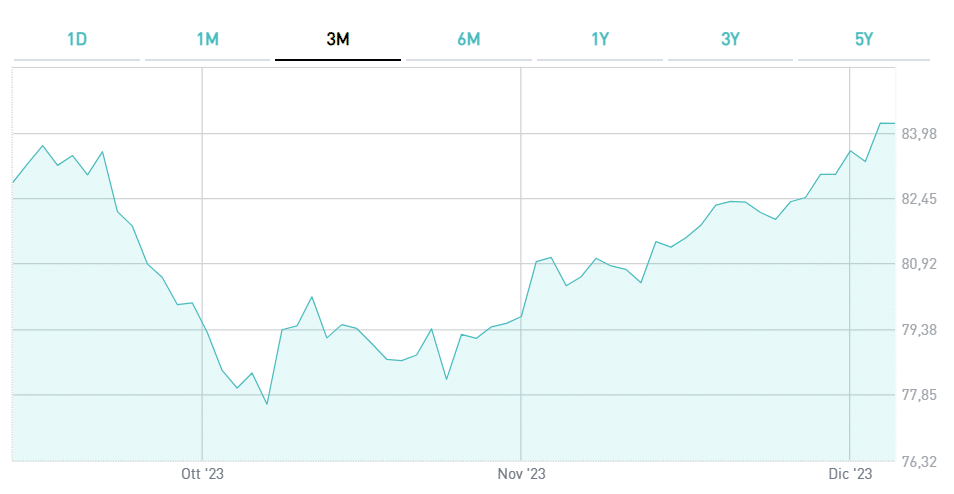Viewport: 954px width, 494px height.
Task: Click the Dic '23 date label
Action: (x=849, y=473)
